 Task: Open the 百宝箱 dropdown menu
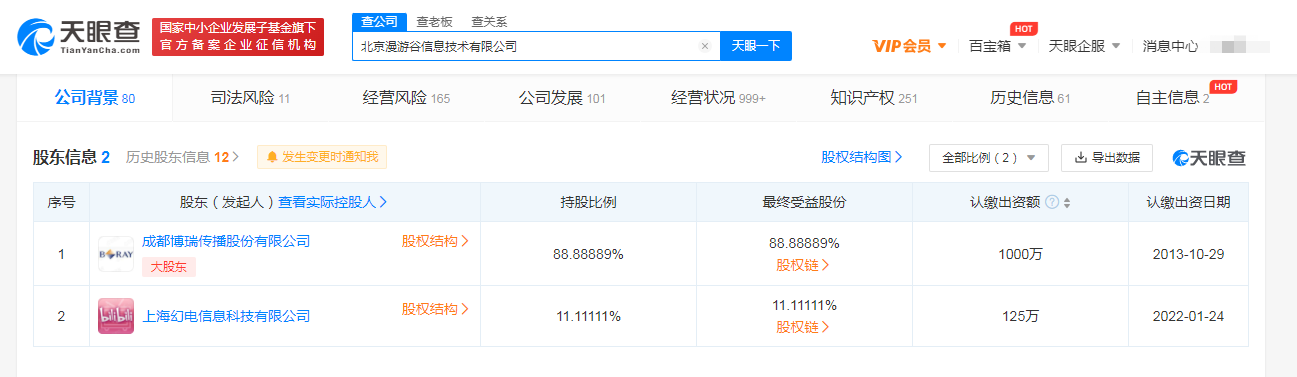coord(998,46)
